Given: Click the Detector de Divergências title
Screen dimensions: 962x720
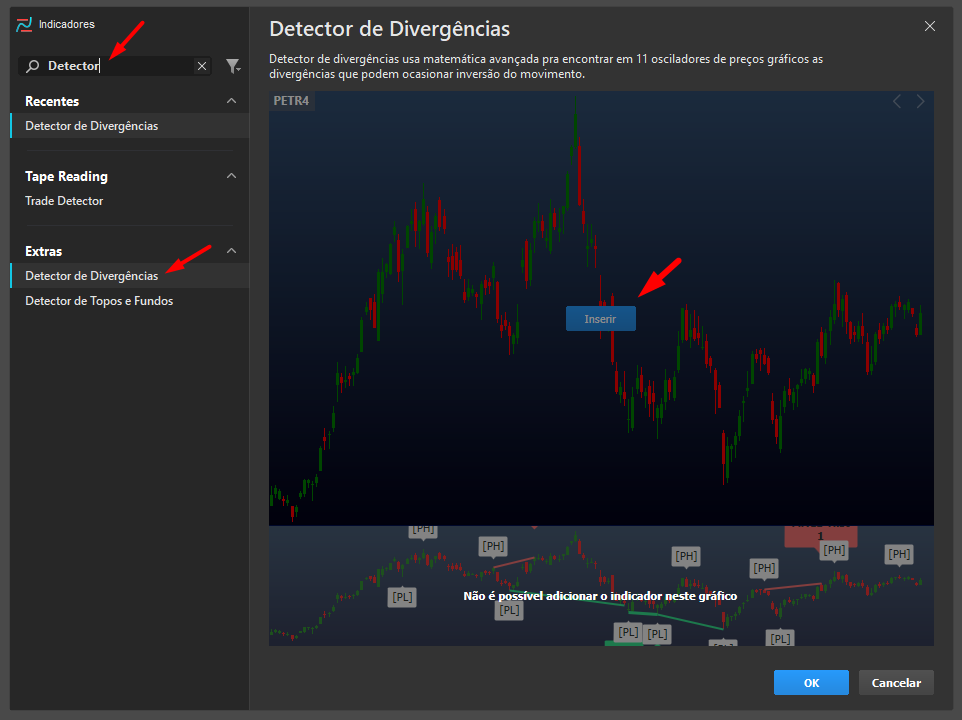Looking at the screenshot, I should click(390, 29).
